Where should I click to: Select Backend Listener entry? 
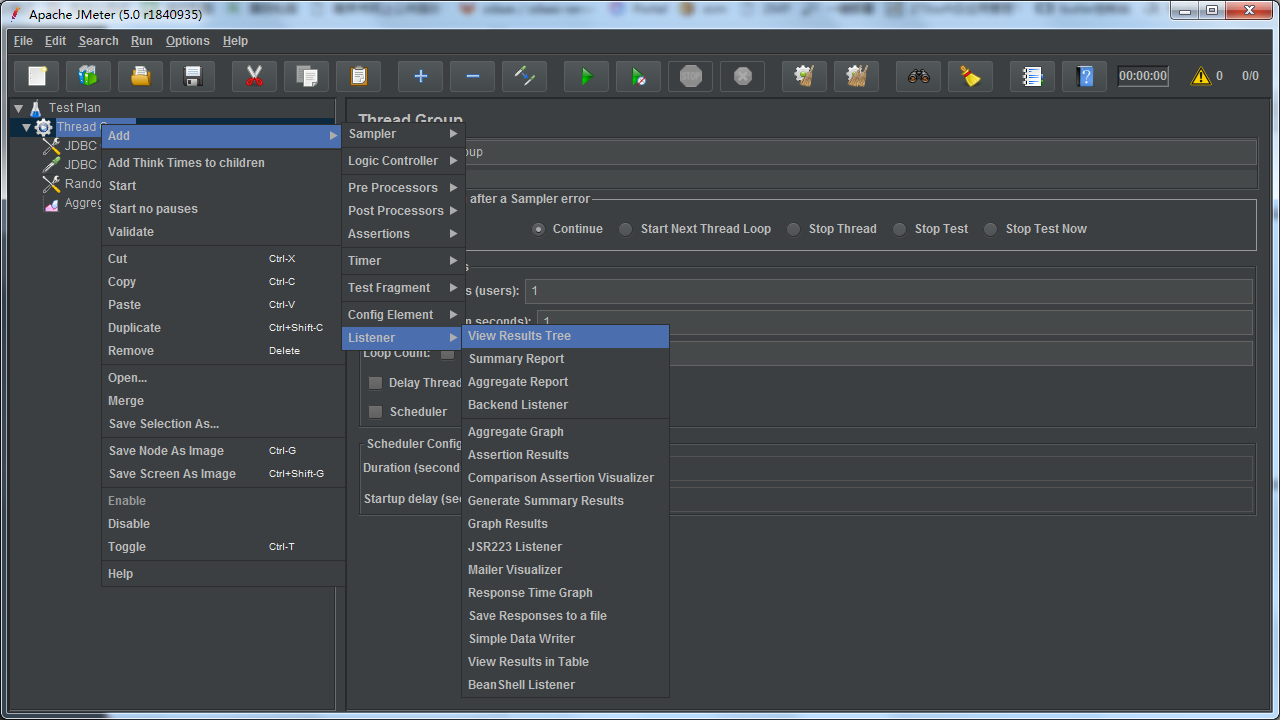pyautogui.click(x=565, y=405)
